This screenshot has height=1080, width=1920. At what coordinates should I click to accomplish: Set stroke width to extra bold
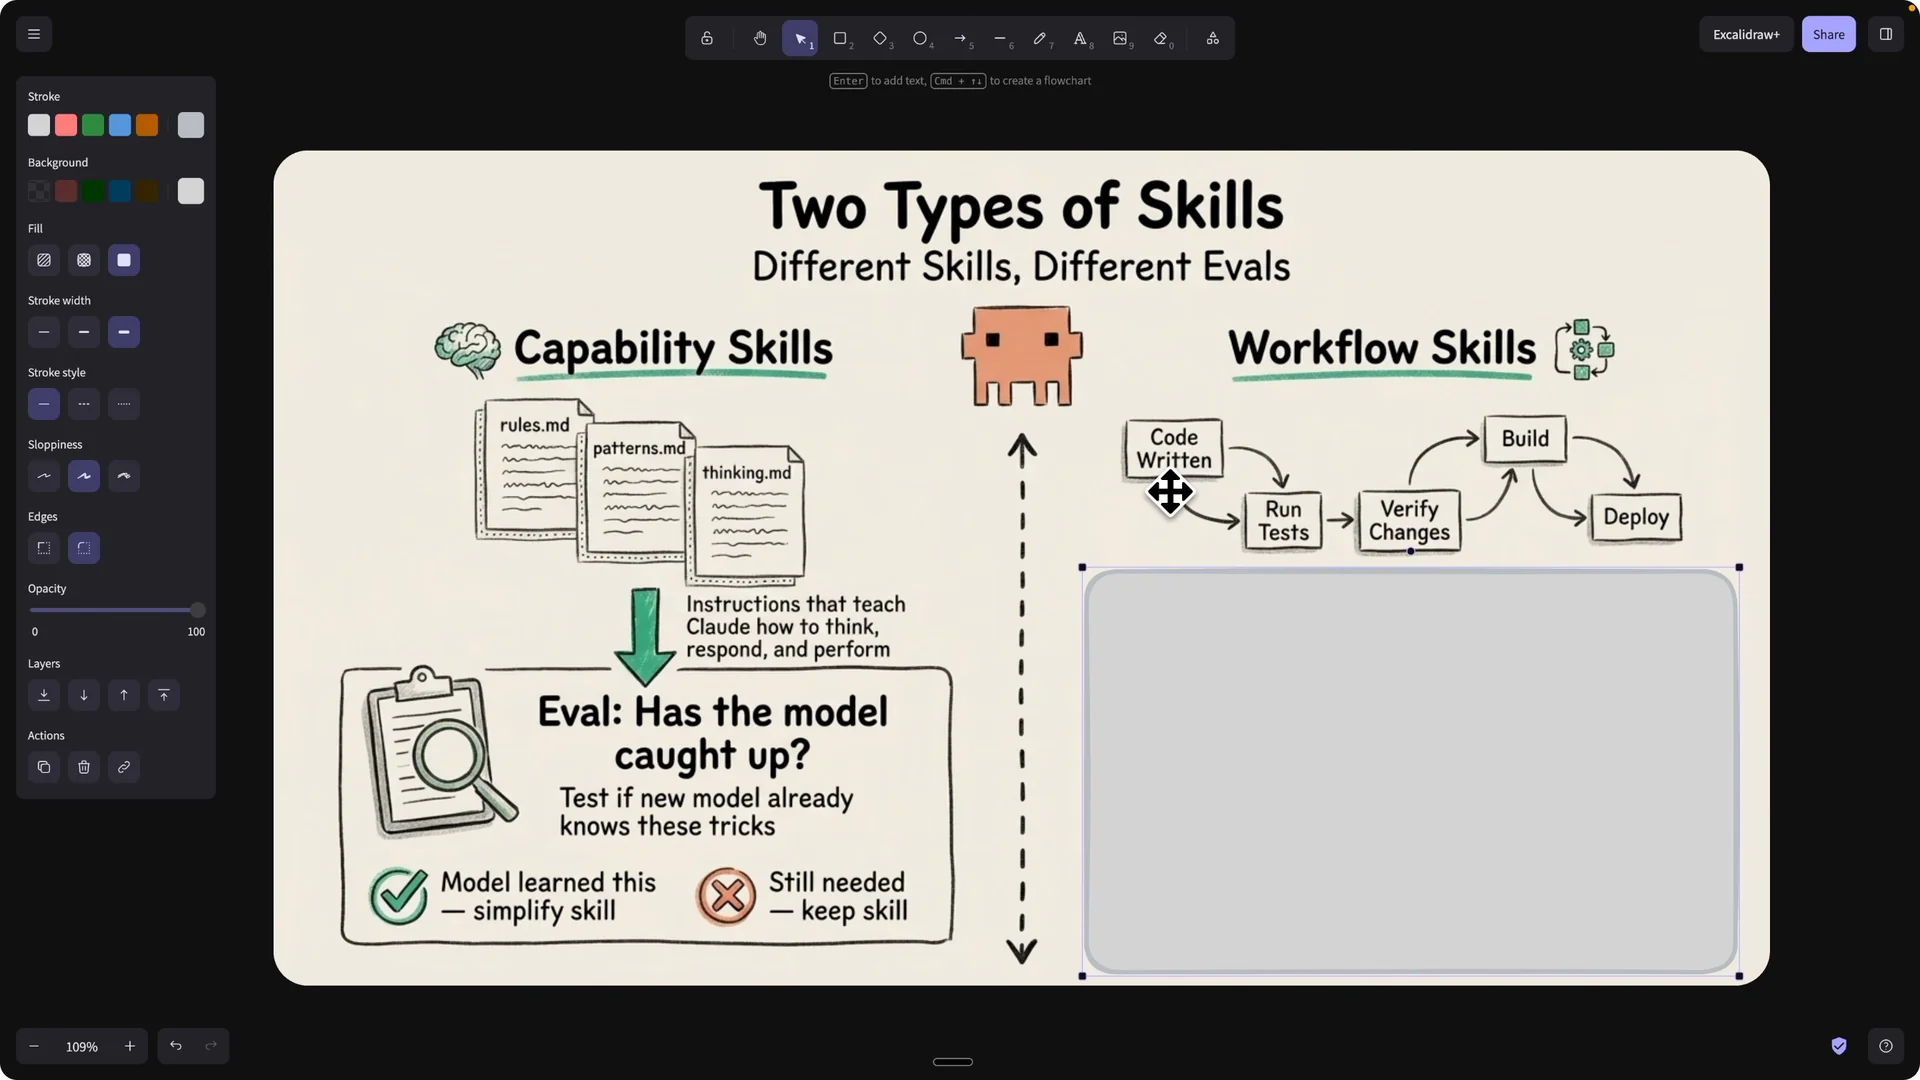[x=124, y=332]
